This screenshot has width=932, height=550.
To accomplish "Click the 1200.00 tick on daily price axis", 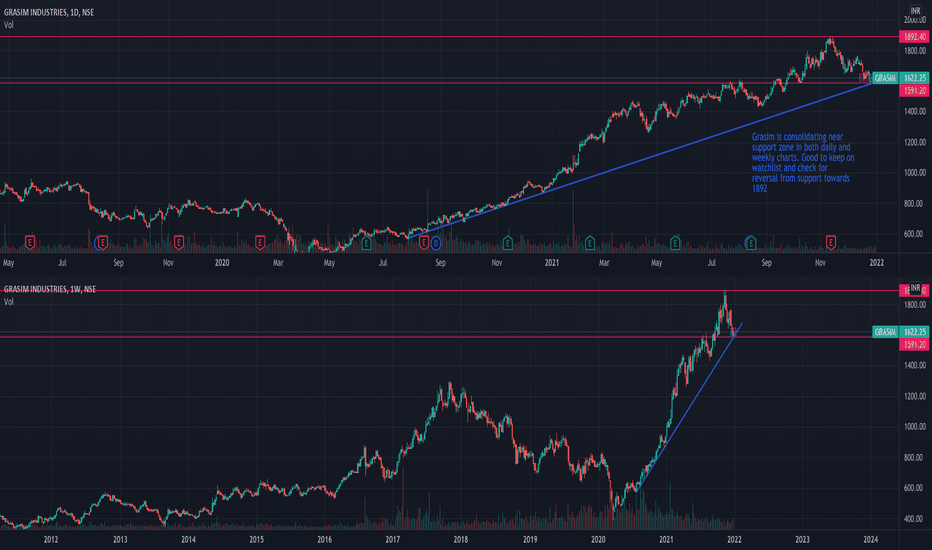I will point(915,142).
